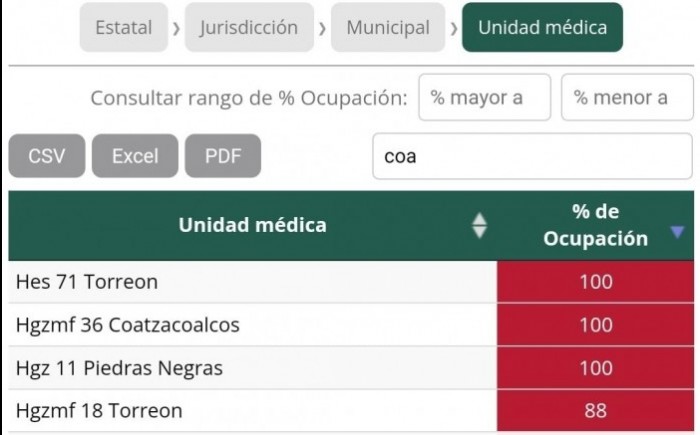Download table as PDF

click(223, 157)
